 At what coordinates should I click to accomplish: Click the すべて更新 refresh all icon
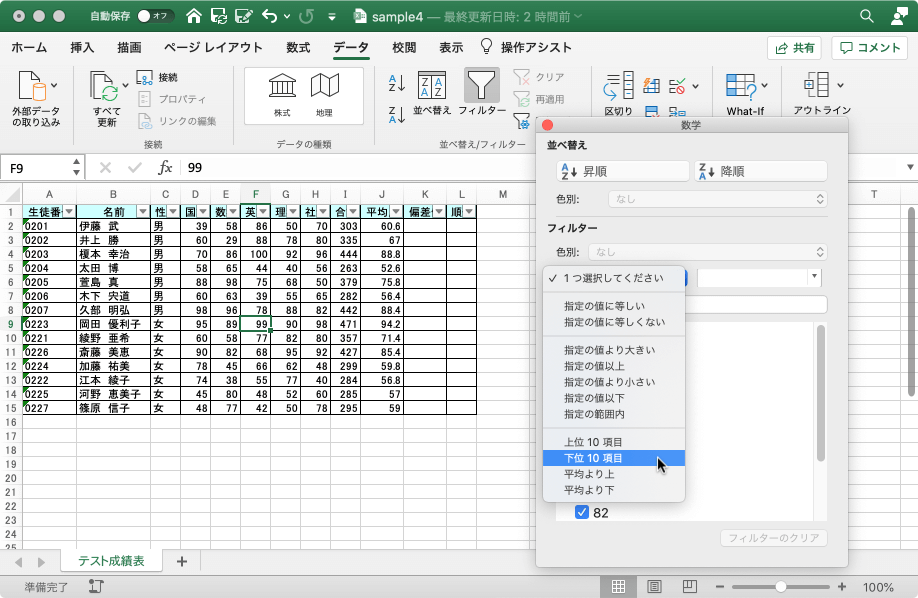(106, 88)
